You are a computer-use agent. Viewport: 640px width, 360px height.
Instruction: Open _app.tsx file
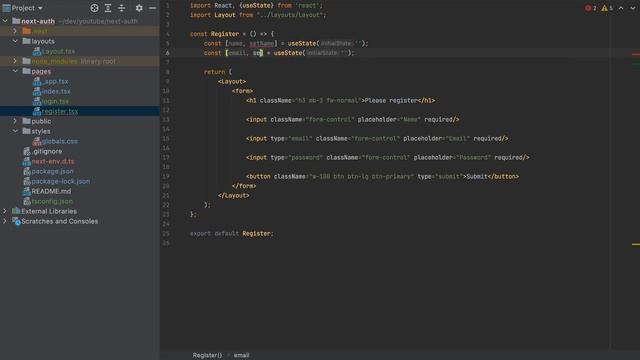click(x=55, y=81)
